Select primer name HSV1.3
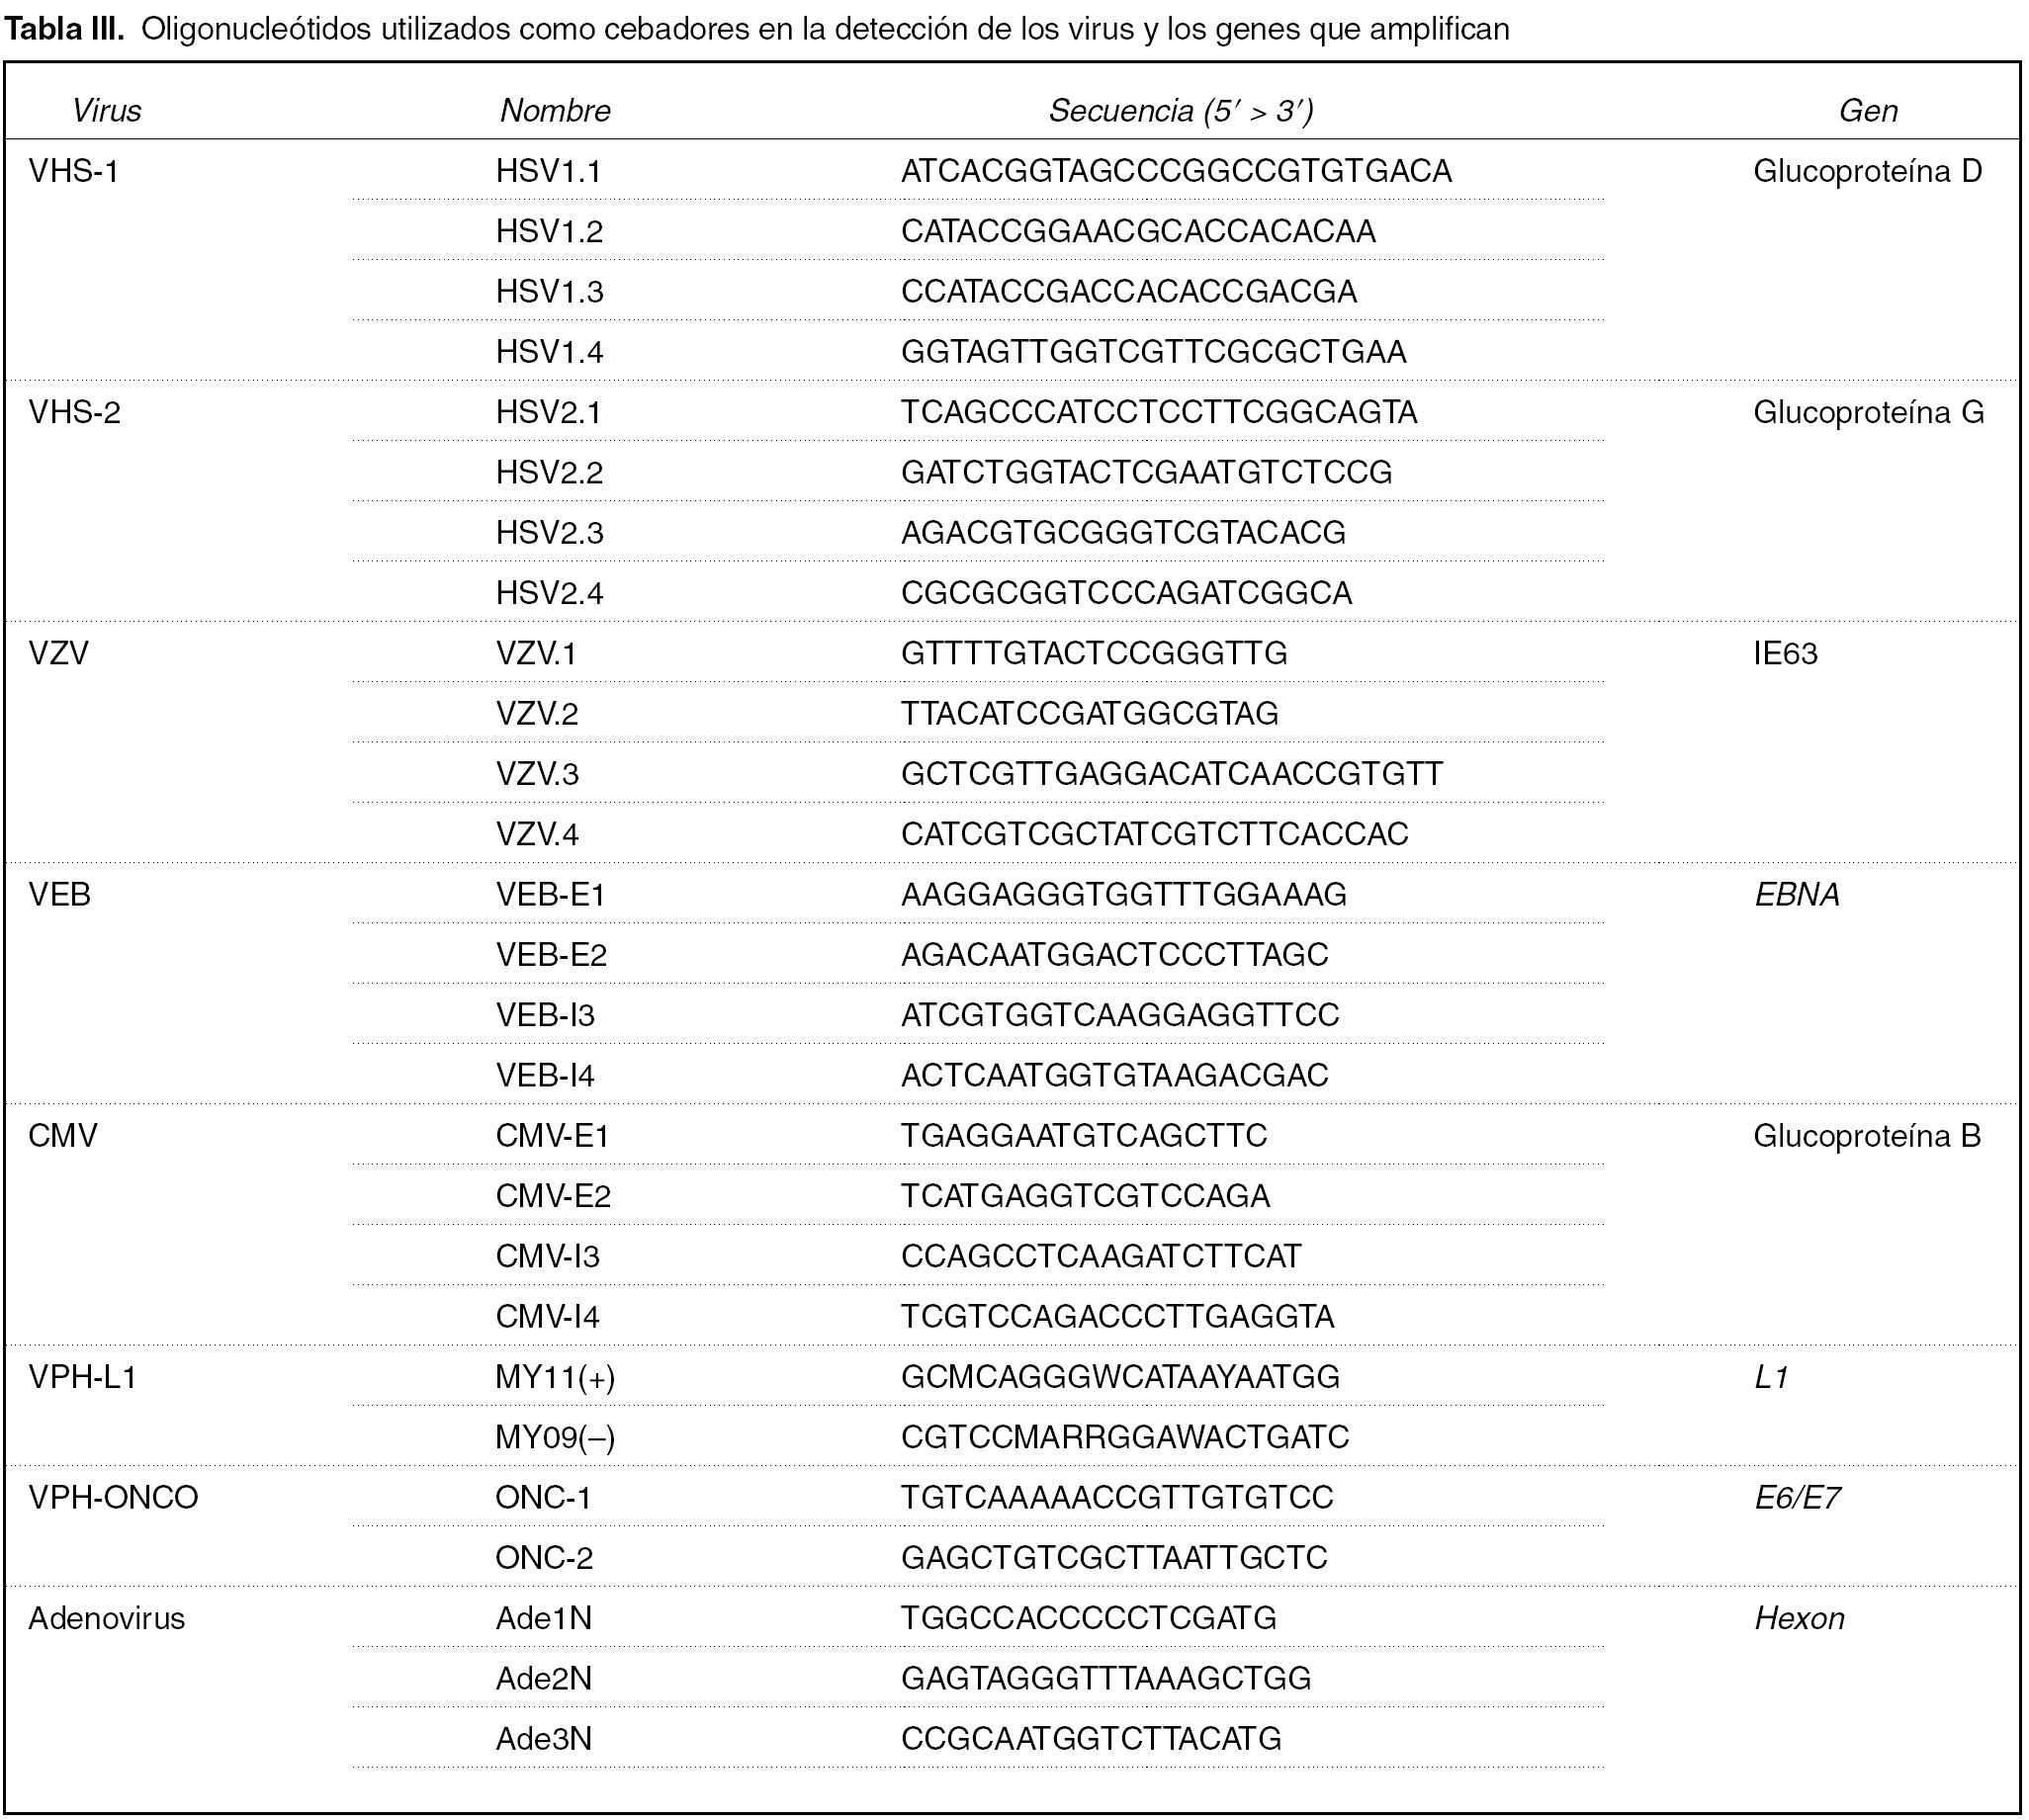 (x=549, y=292)
